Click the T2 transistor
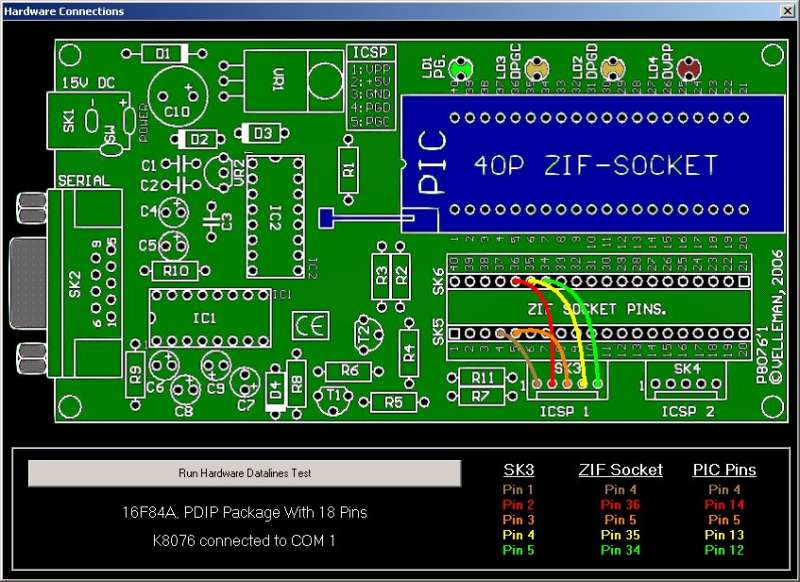 [367, 334]
